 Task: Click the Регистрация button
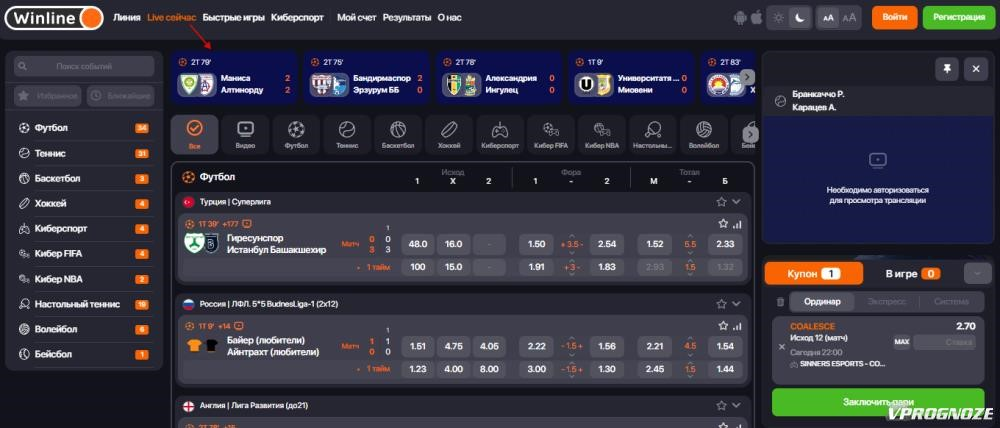tap(959, 18)
